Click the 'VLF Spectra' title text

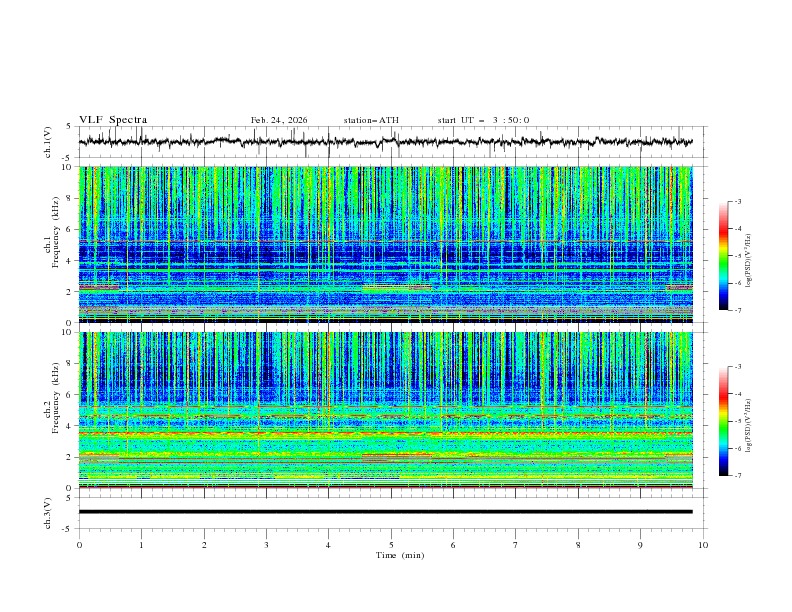click(113, 120)
